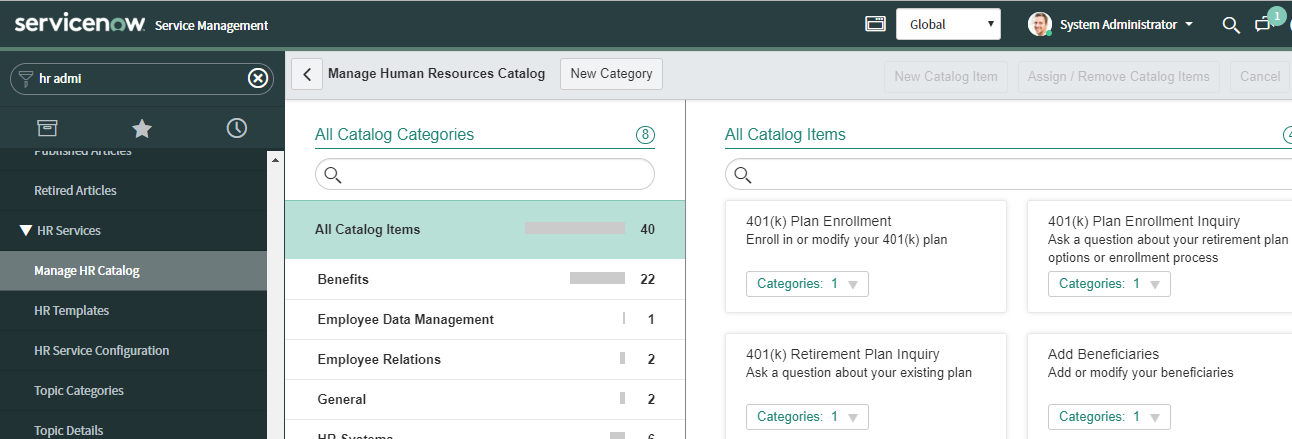Click the All Catalog Categories heading
This screenshot has width=1292, height=439.
394,134
